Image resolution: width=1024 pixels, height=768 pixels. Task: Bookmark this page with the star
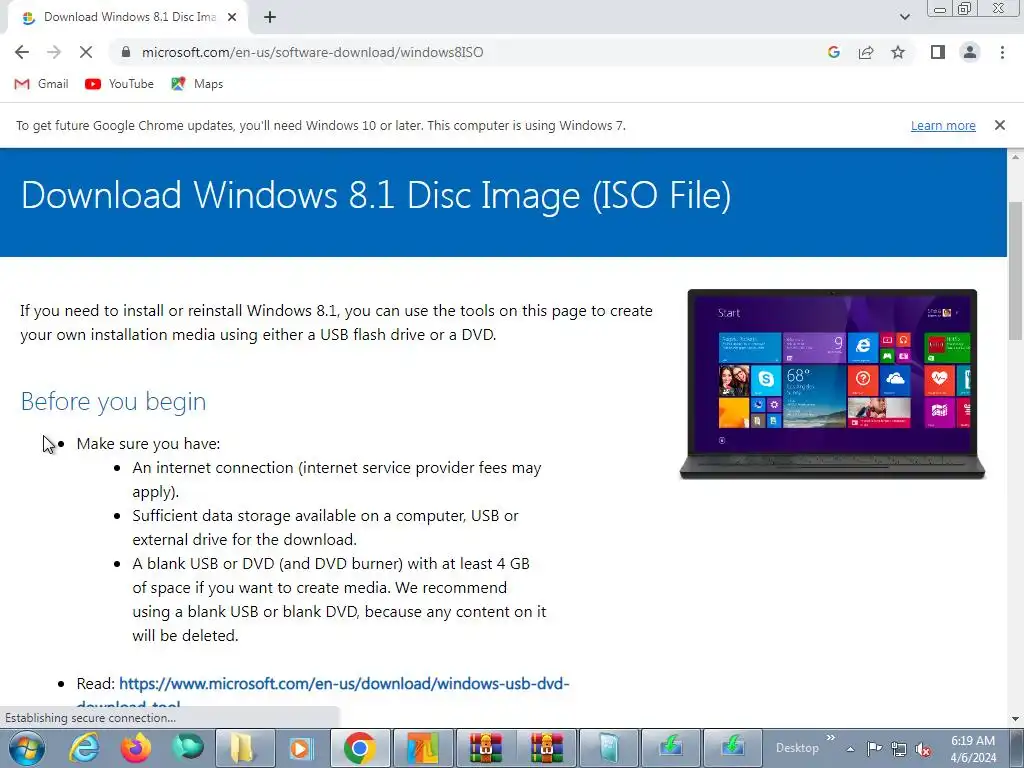(x=898, y=52)
